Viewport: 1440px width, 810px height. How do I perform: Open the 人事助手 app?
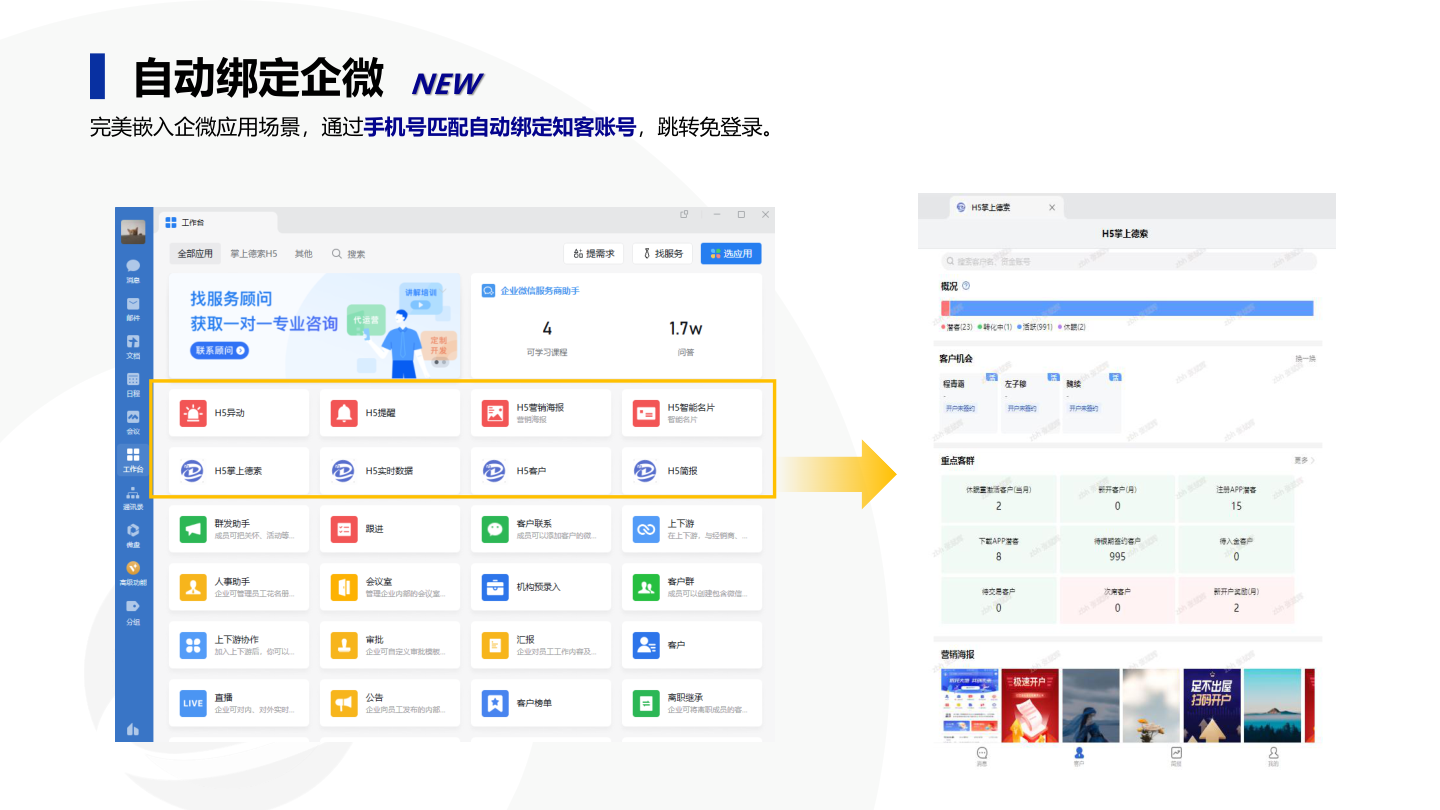(239, 587)
